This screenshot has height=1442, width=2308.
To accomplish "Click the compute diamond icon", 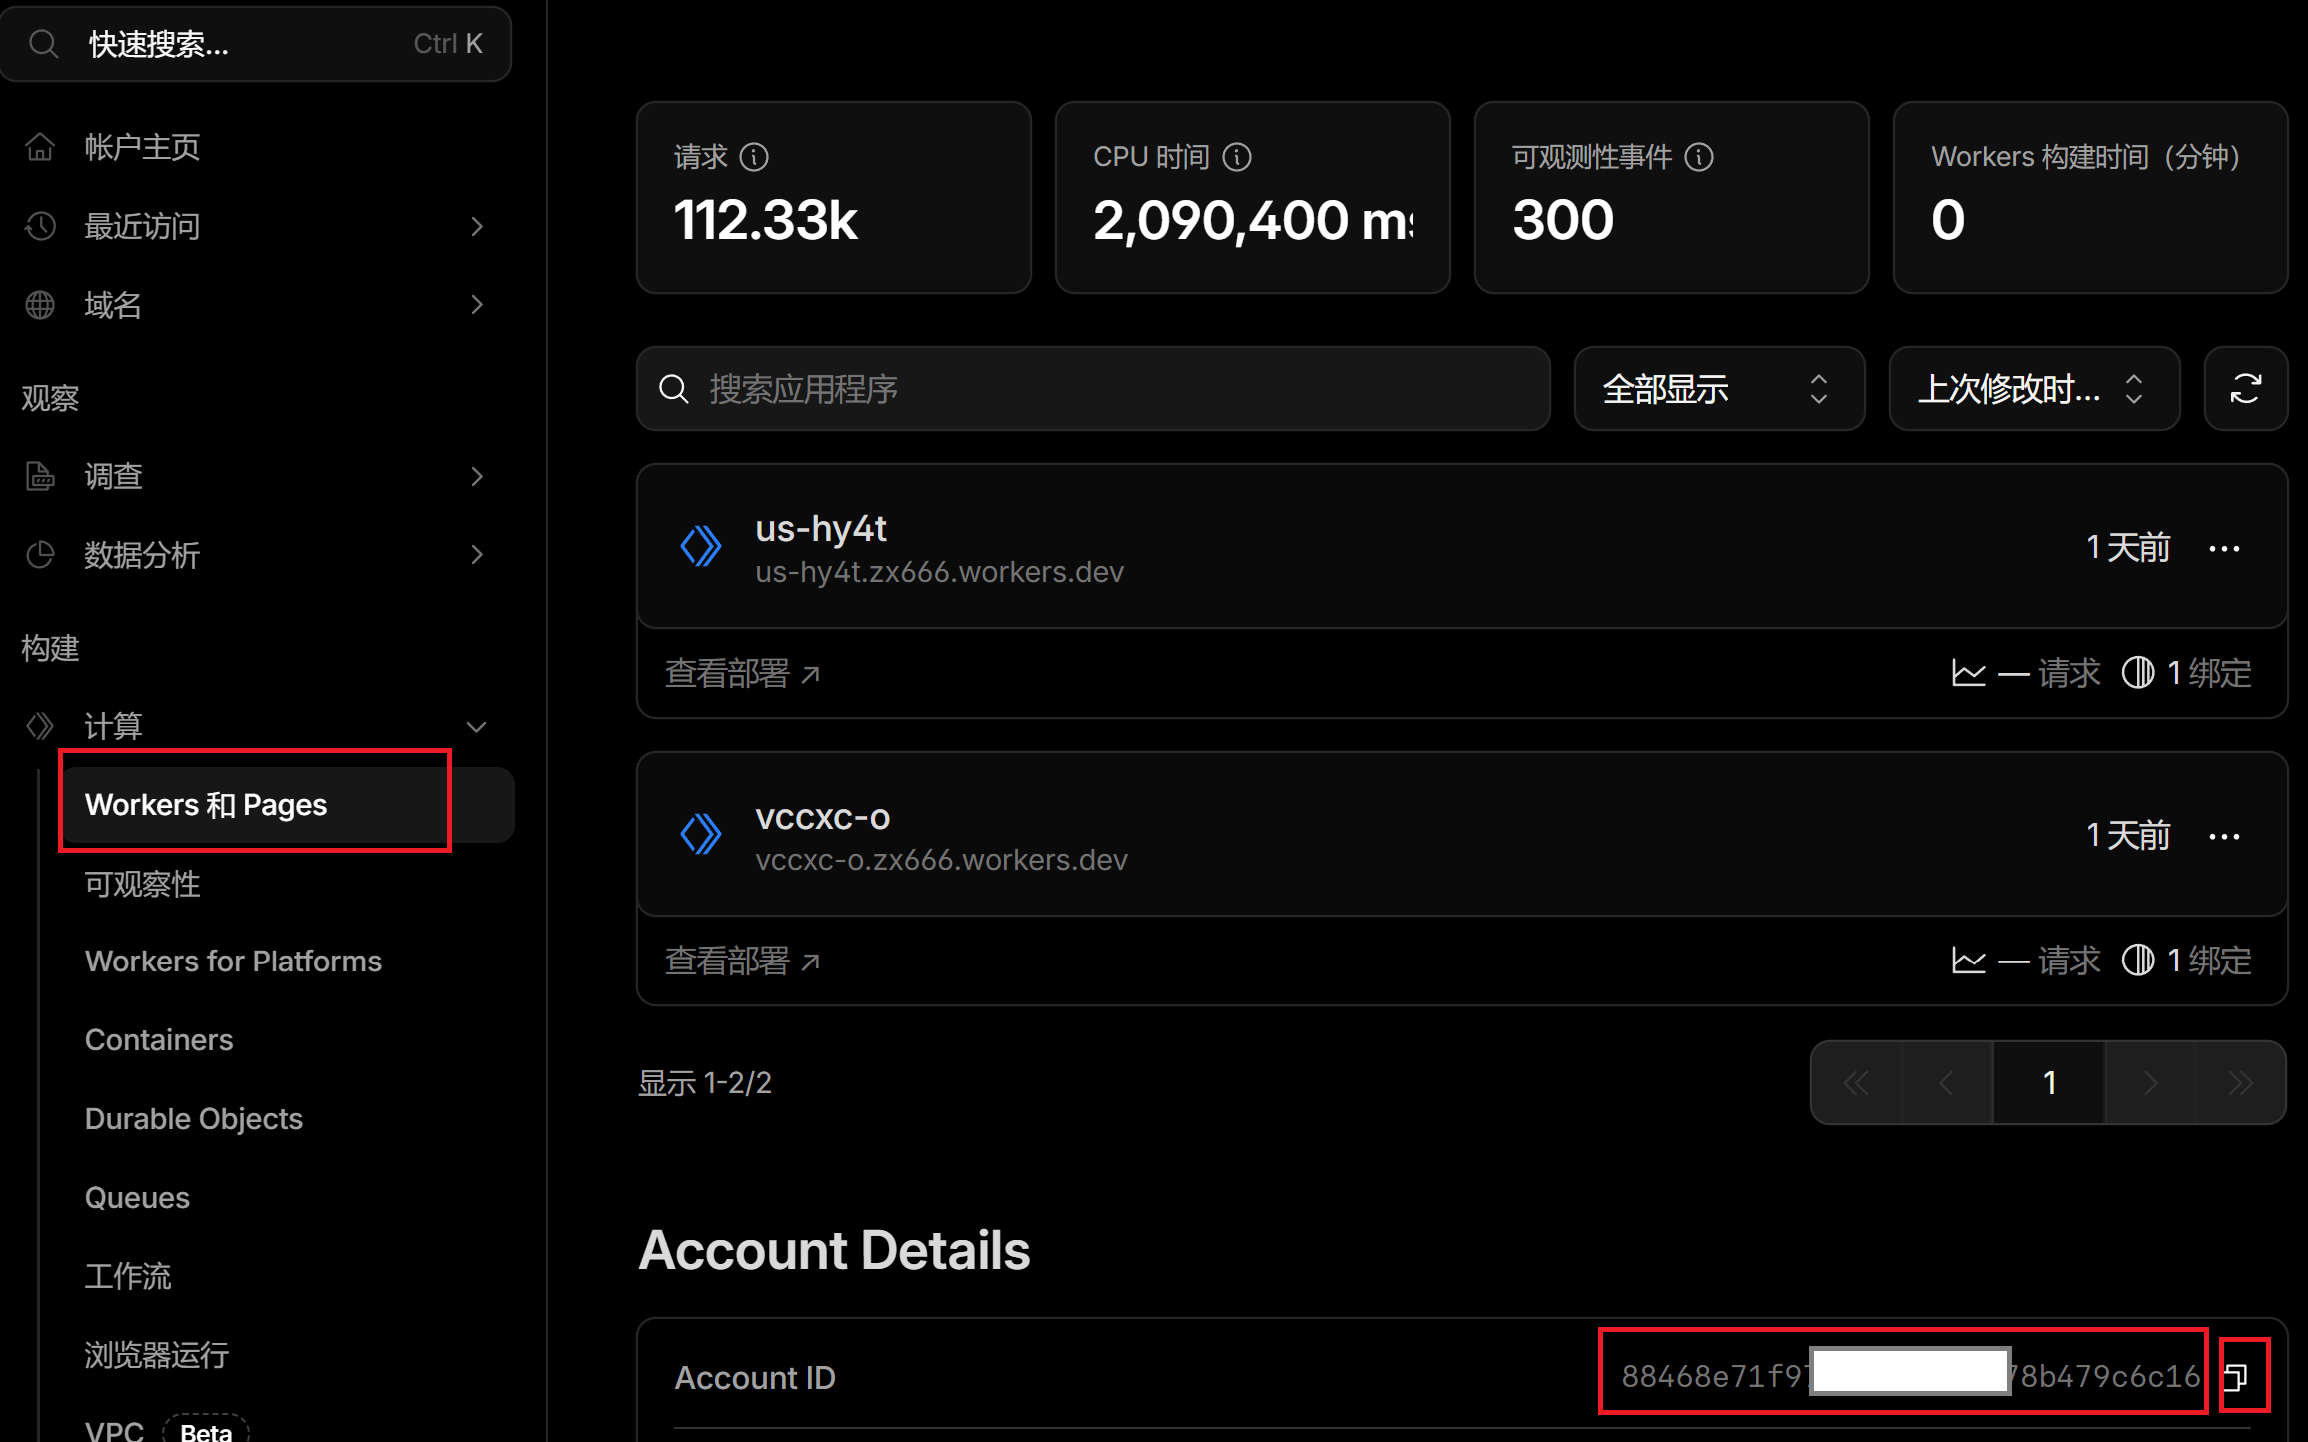I will click(x=40, y=726).
